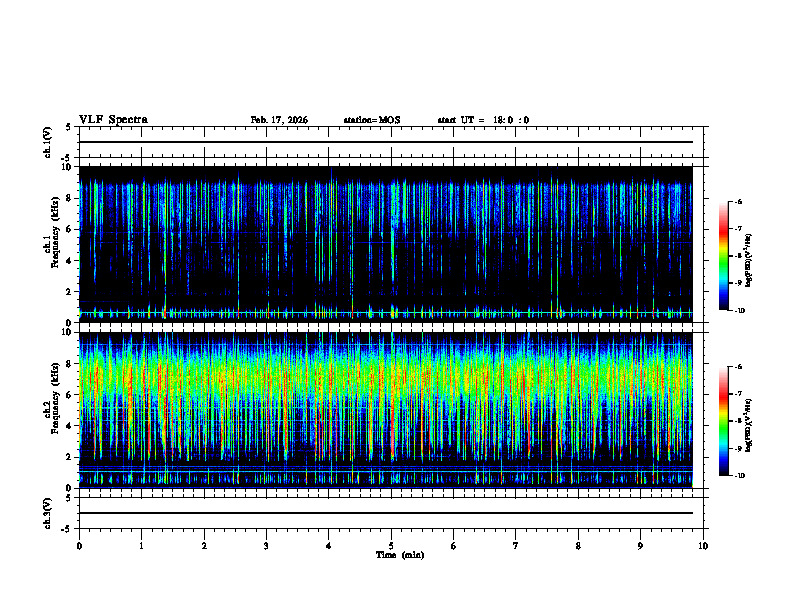Click the ch.2 spectrogram color scale bar
The width and height of the screenshot is (792, 612).
point(724,421)
